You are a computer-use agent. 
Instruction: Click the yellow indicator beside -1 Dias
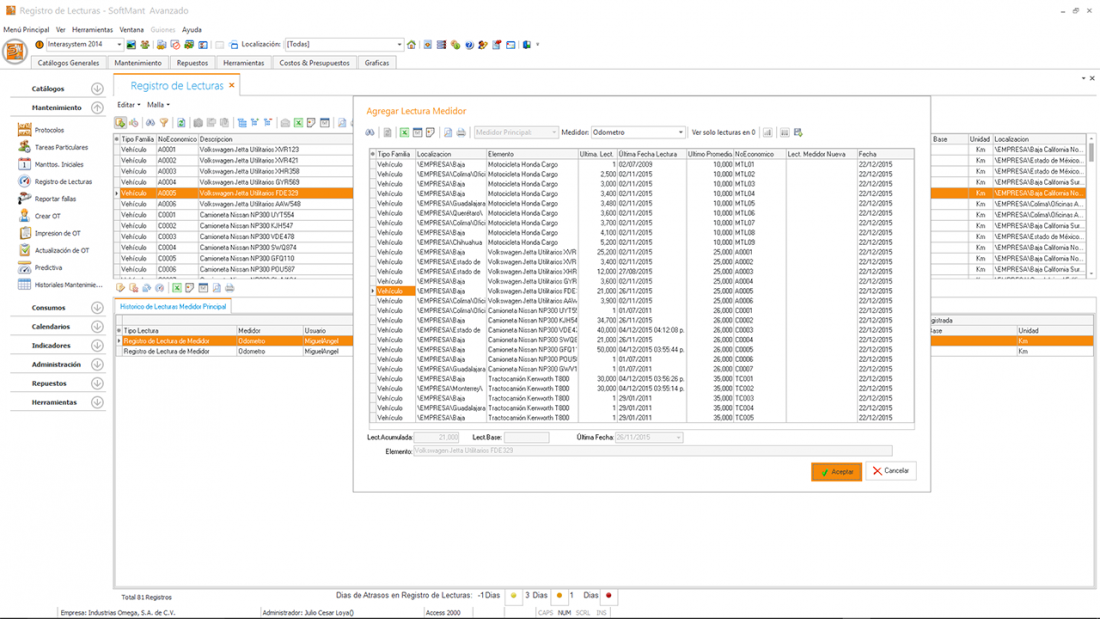pos(514,596)
